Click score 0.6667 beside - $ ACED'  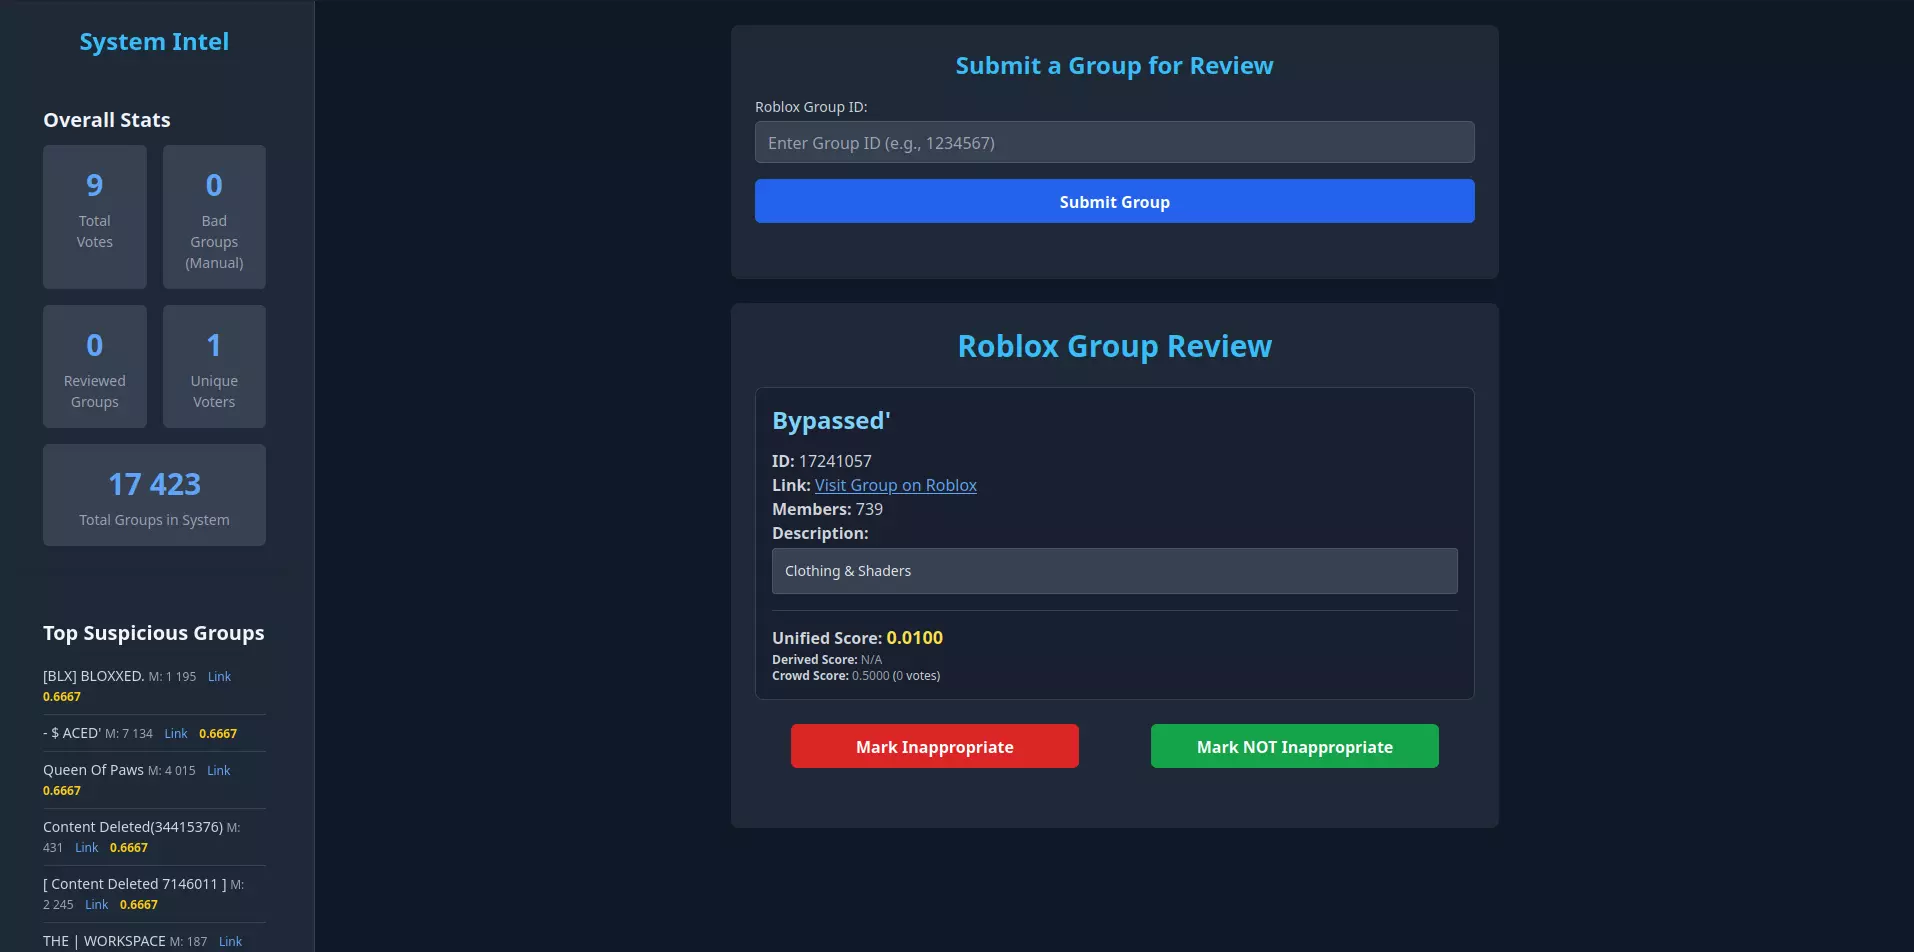[x=218, y=734]
